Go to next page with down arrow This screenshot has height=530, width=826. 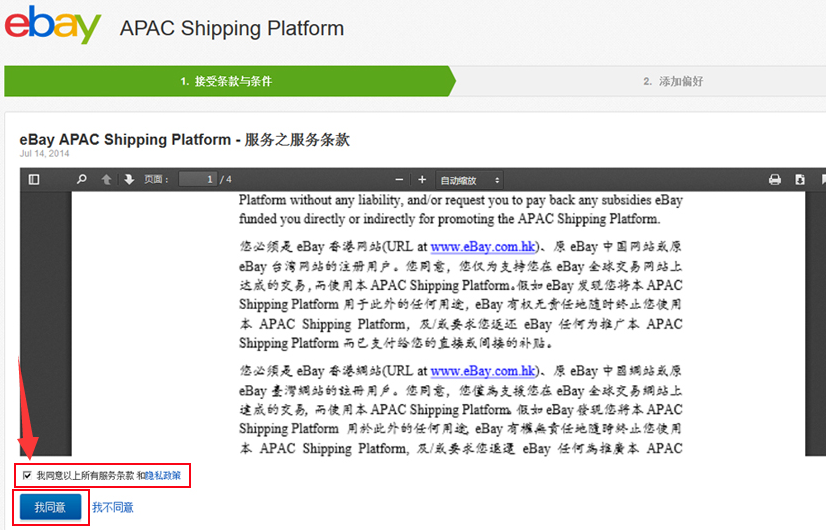(x=129, y=179)
